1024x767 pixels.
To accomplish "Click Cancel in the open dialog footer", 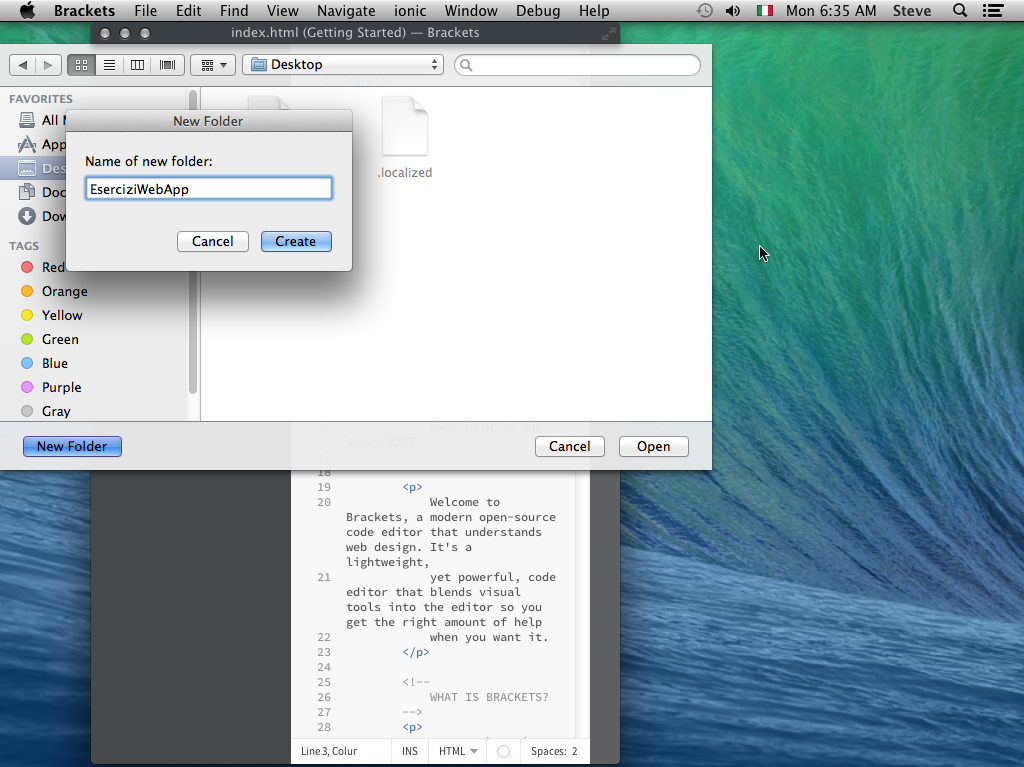I will coord(569,446).
